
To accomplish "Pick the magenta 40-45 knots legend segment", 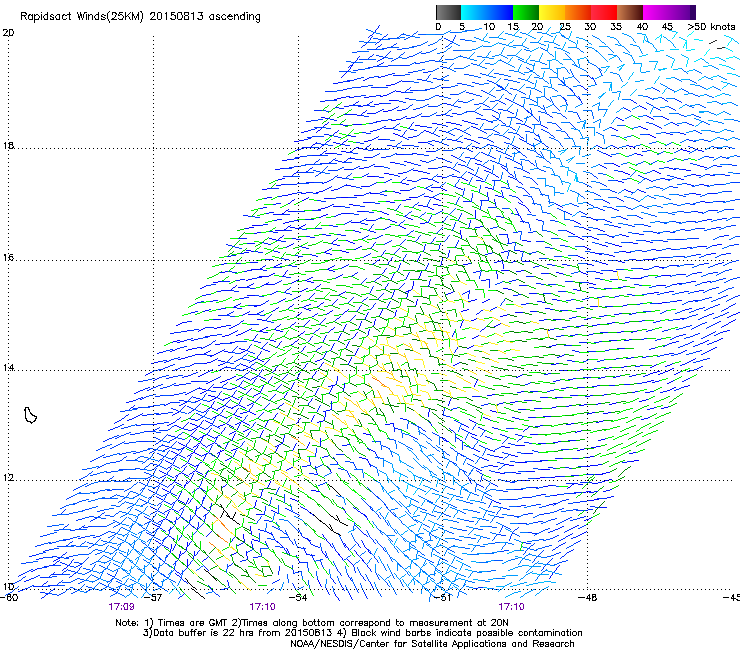I will click(656, 12).
